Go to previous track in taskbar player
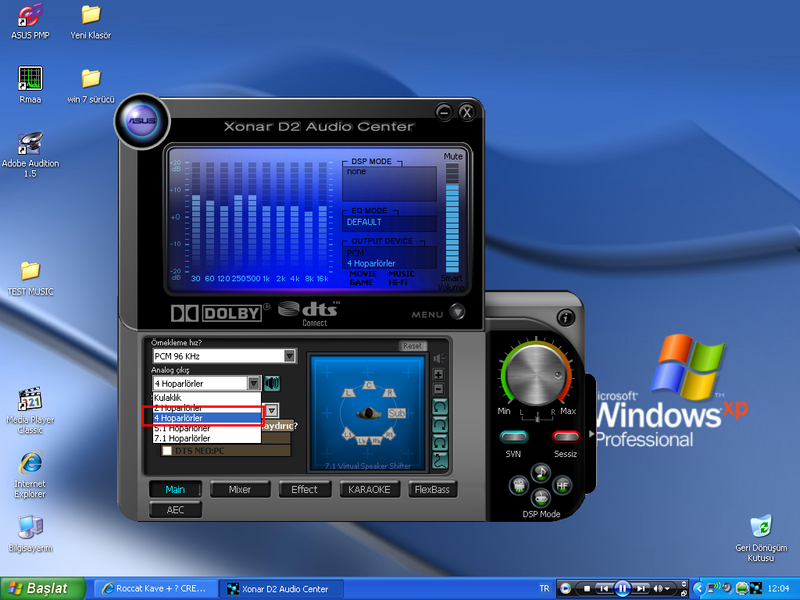The height and width of the screenshot is (600, 800). point(604,589)
